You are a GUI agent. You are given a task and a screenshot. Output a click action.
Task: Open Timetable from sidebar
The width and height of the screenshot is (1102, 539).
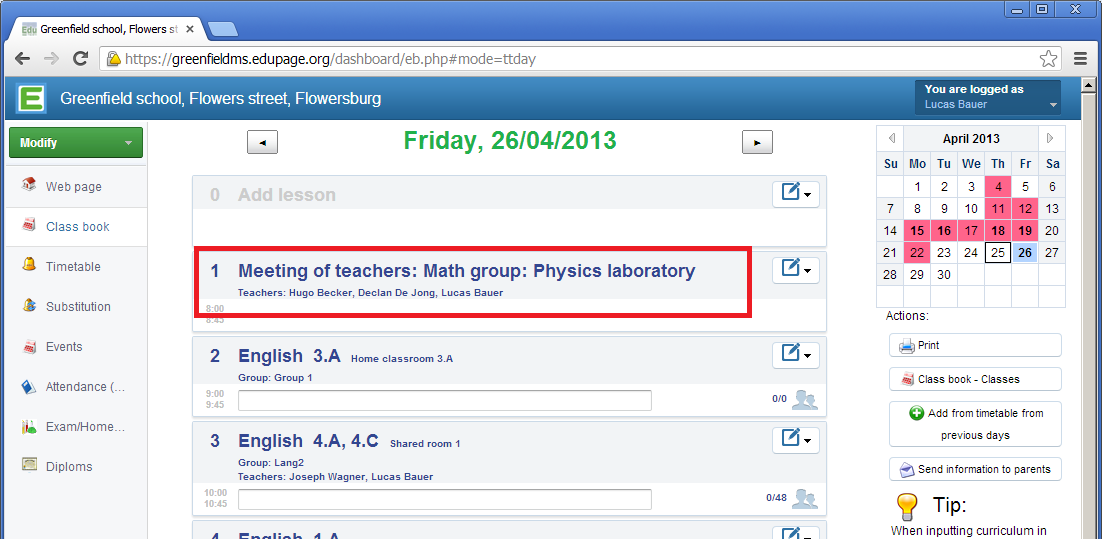click(x=76, y=267)
